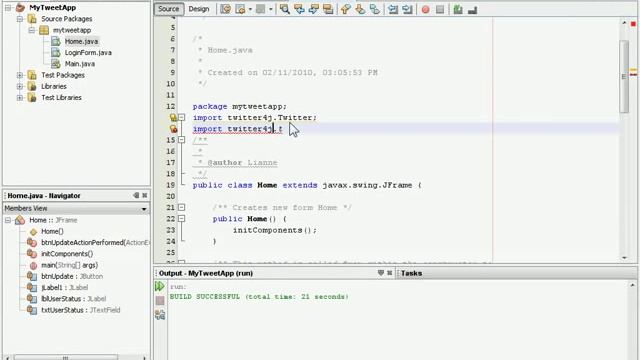
Task: Select jLabel1 : JLabel field
Action: point(64,288)
